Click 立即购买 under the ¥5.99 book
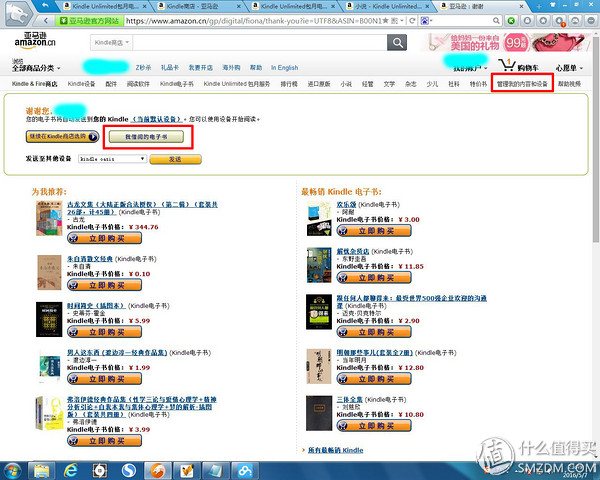Viewport: 600px width, 480px height. click(104, 331)
